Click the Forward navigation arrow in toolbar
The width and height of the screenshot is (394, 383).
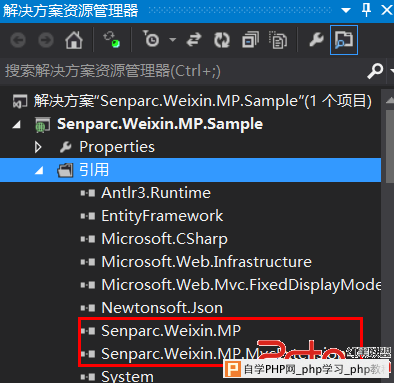46,40
